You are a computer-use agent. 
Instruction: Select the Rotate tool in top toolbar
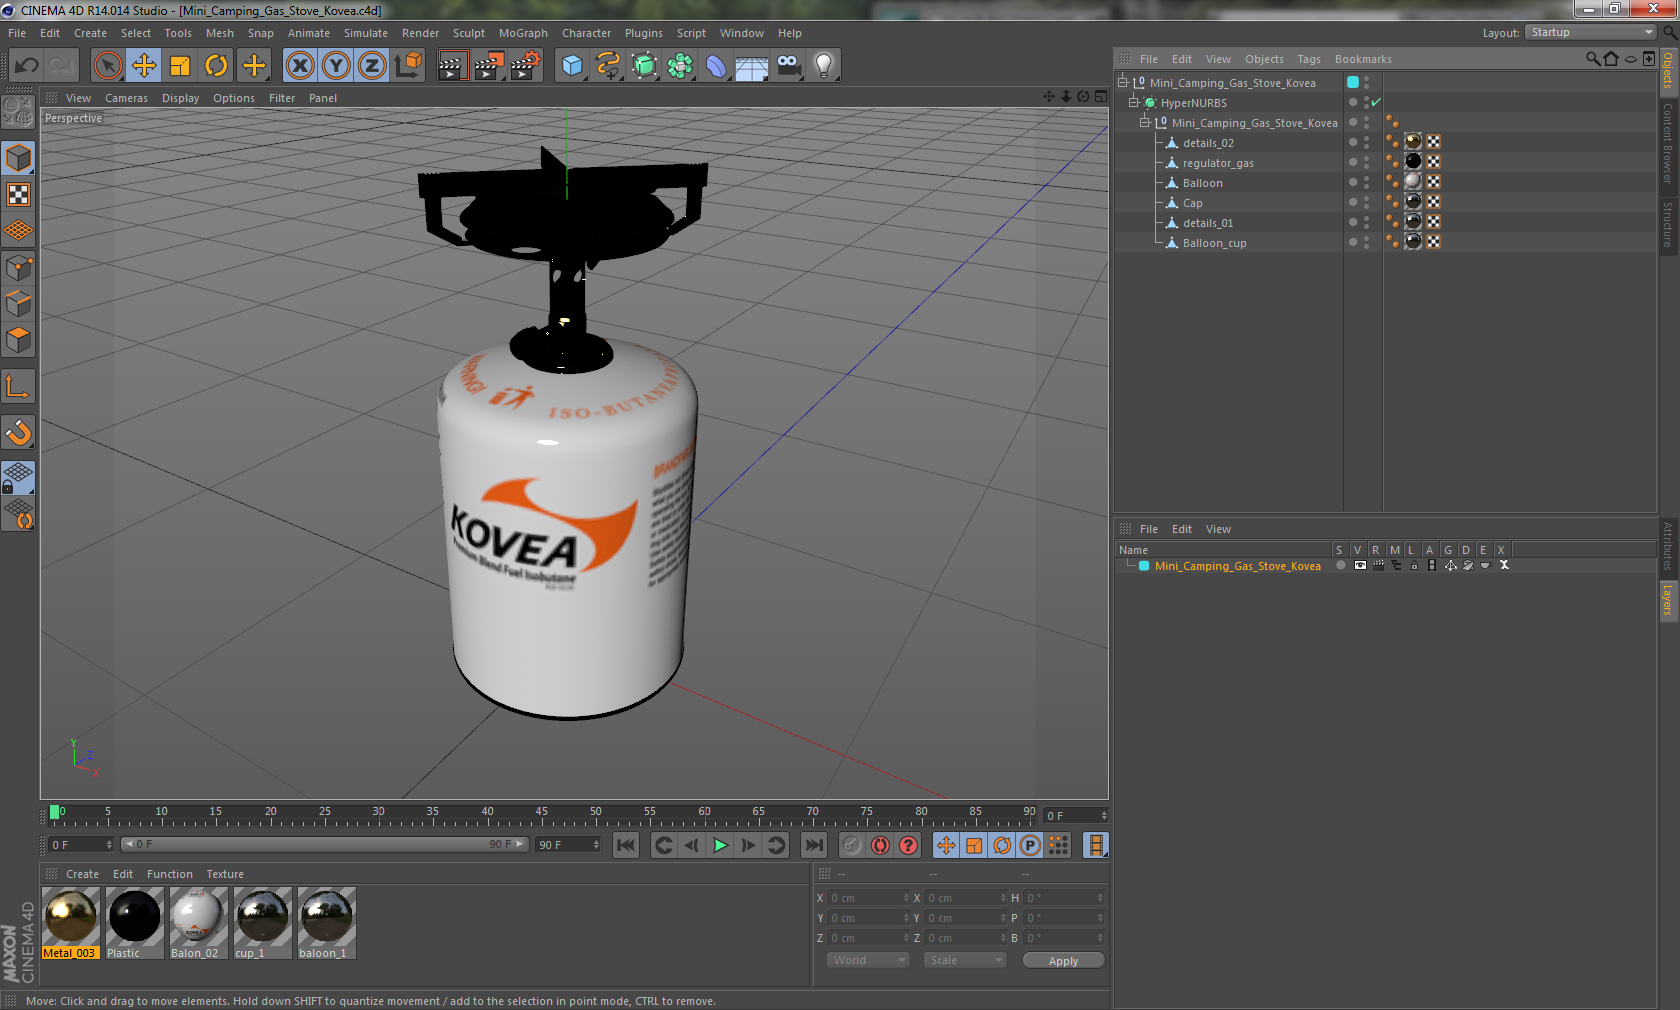tap(216, 66)
